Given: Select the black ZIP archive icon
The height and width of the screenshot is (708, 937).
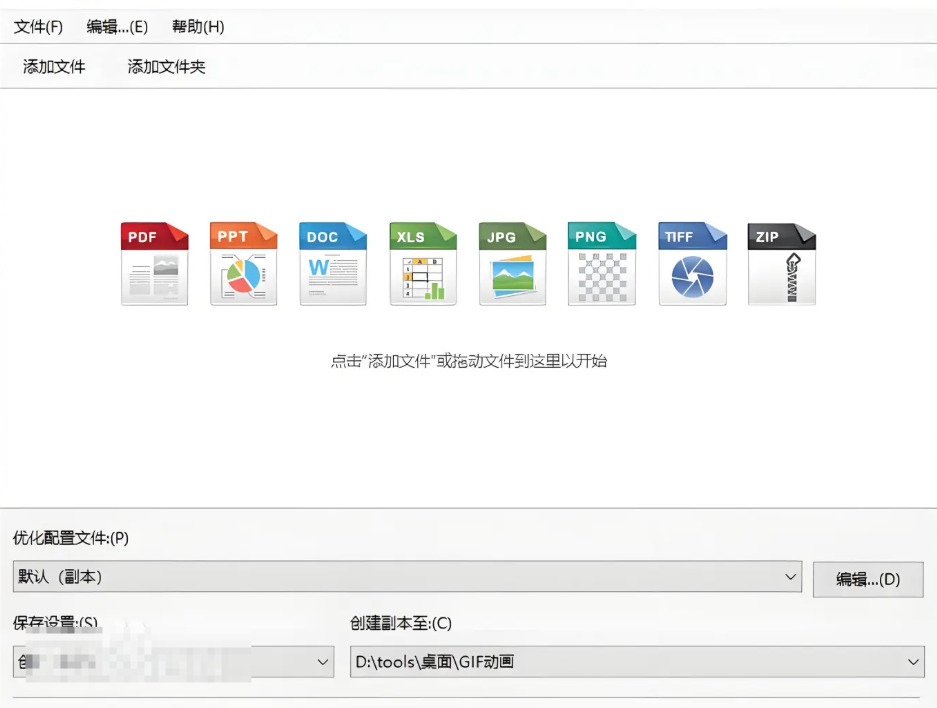Looking at the screenshot, I should click(x=782, y=263).
